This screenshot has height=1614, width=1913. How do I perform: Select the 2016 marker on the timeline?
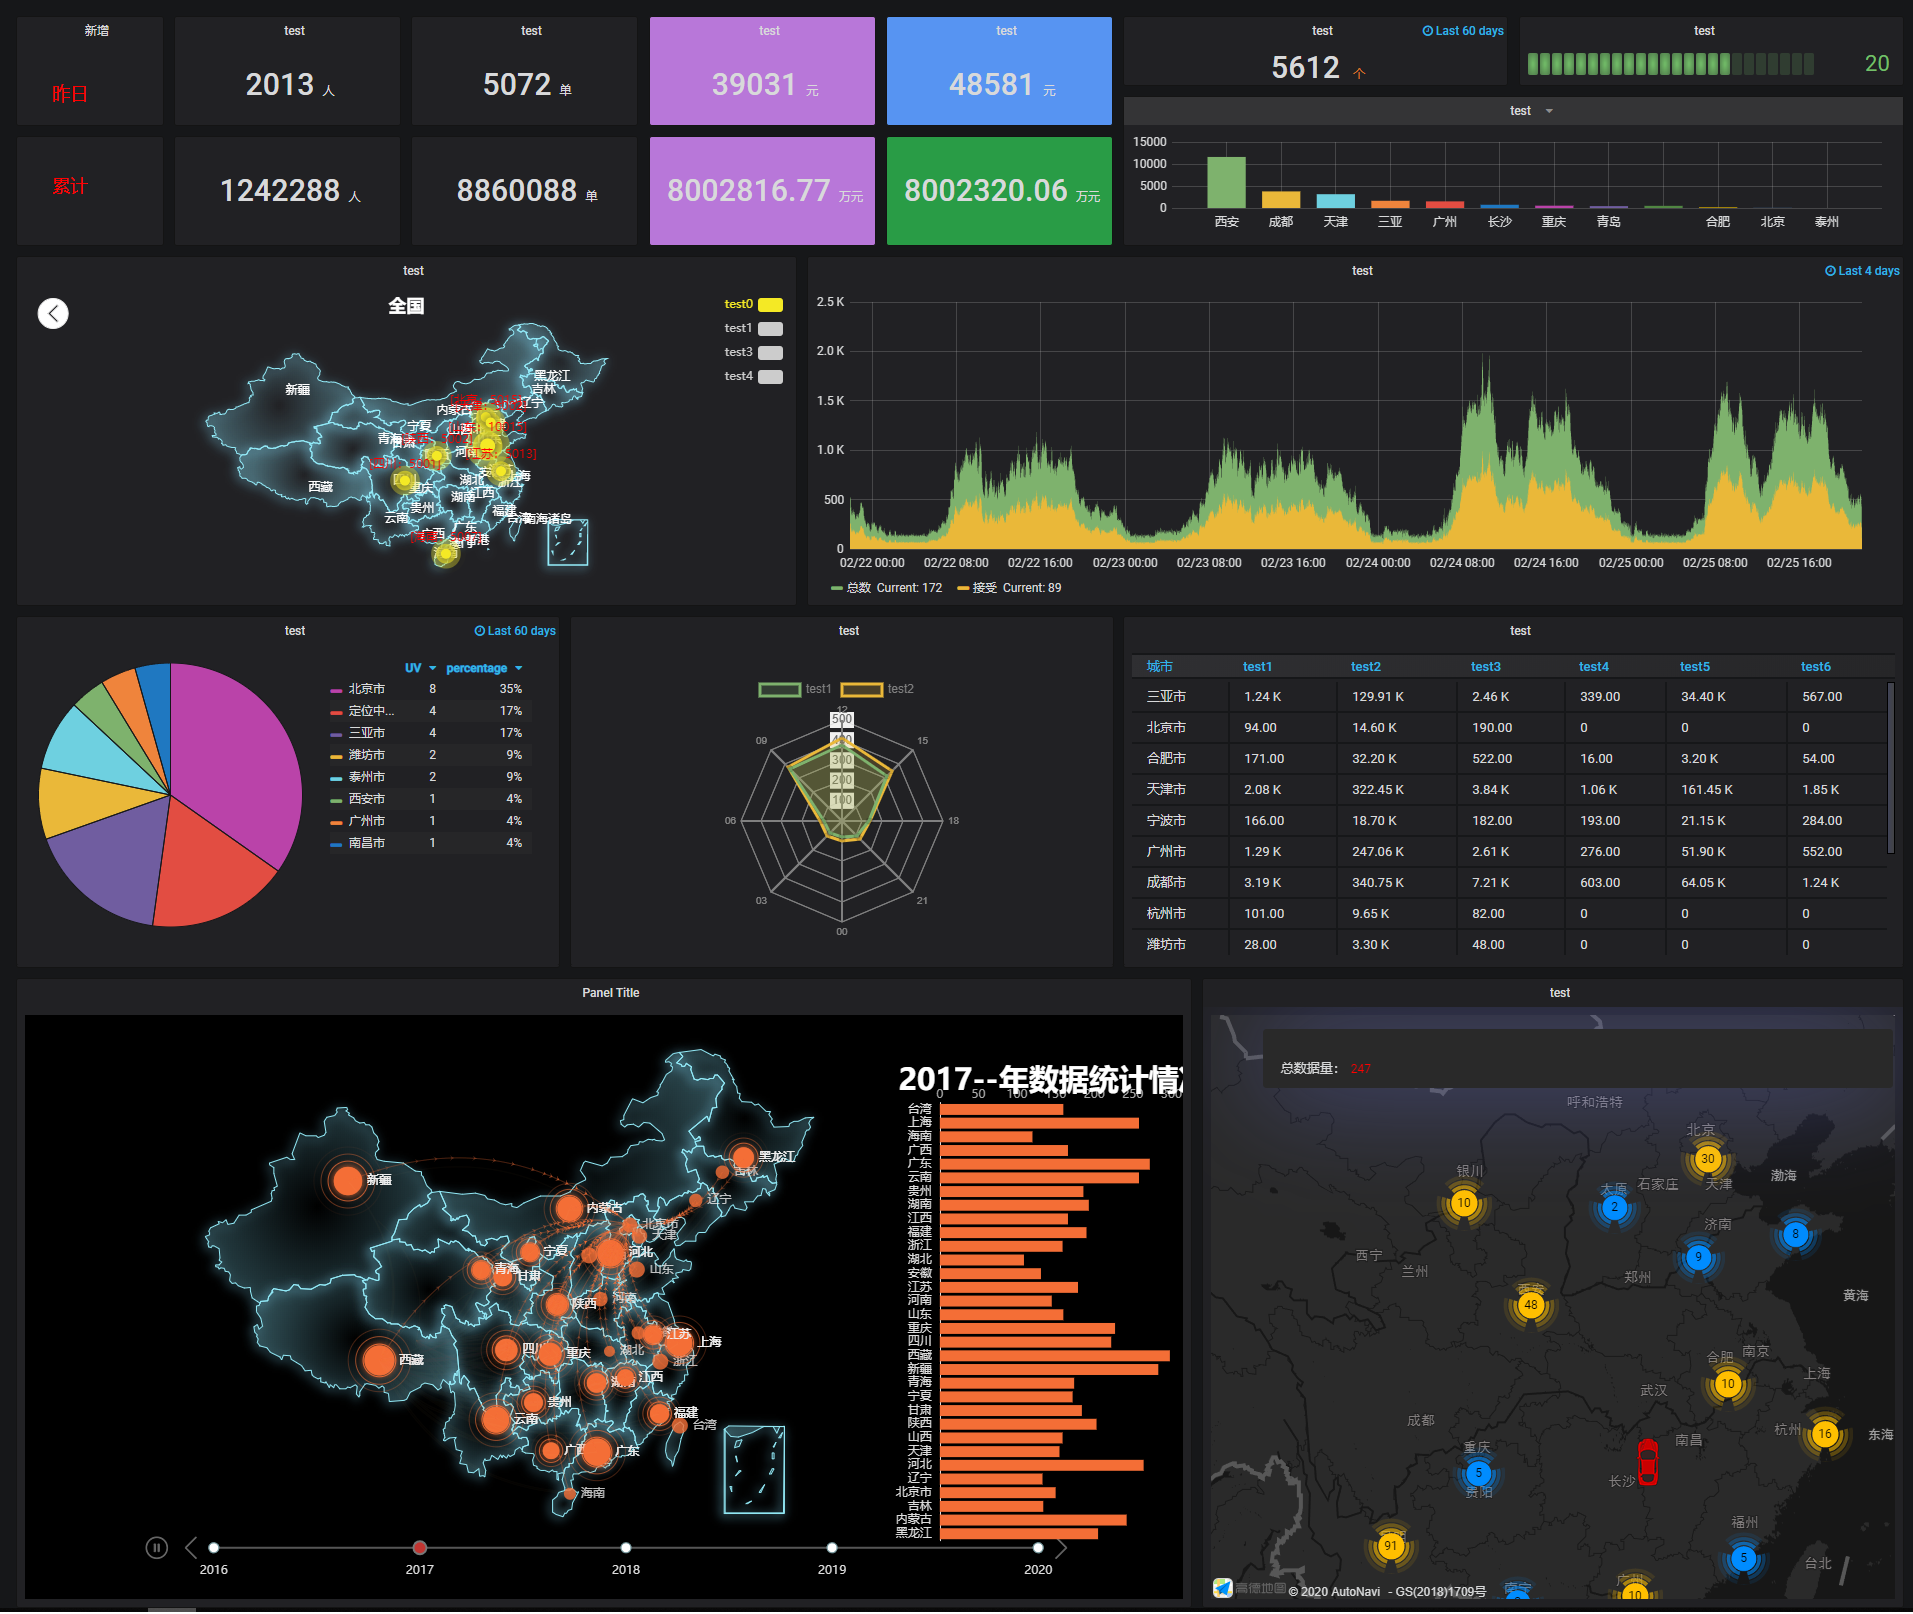pyautogui.click(x=213, y=1548)
